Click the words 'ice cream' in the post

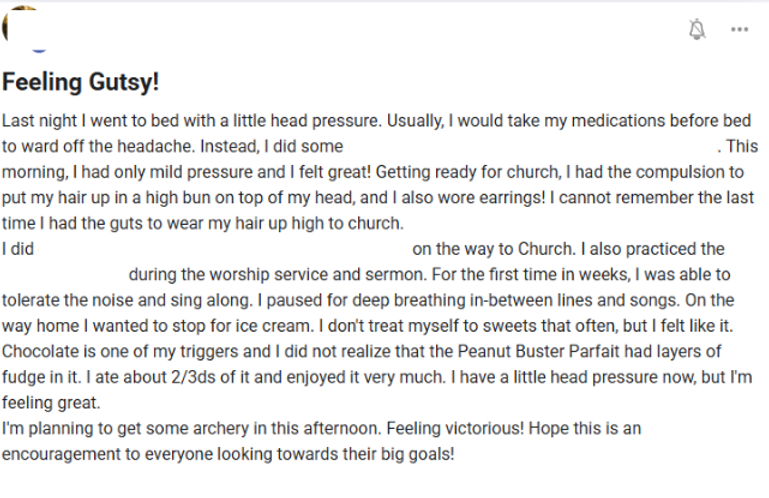[x=273, y=326]
